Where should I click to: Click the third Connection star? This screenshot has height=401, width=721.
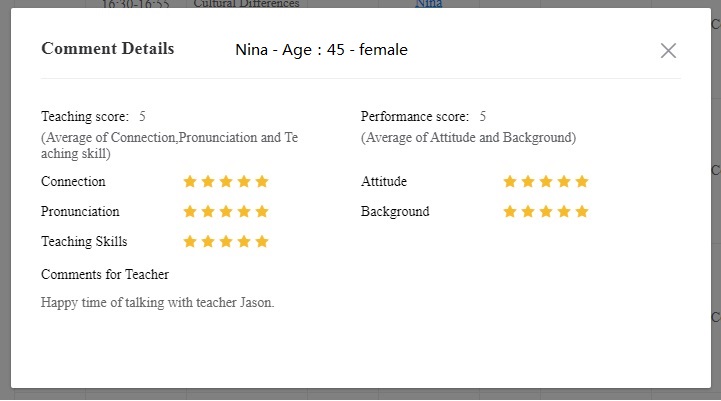point(226,182)
